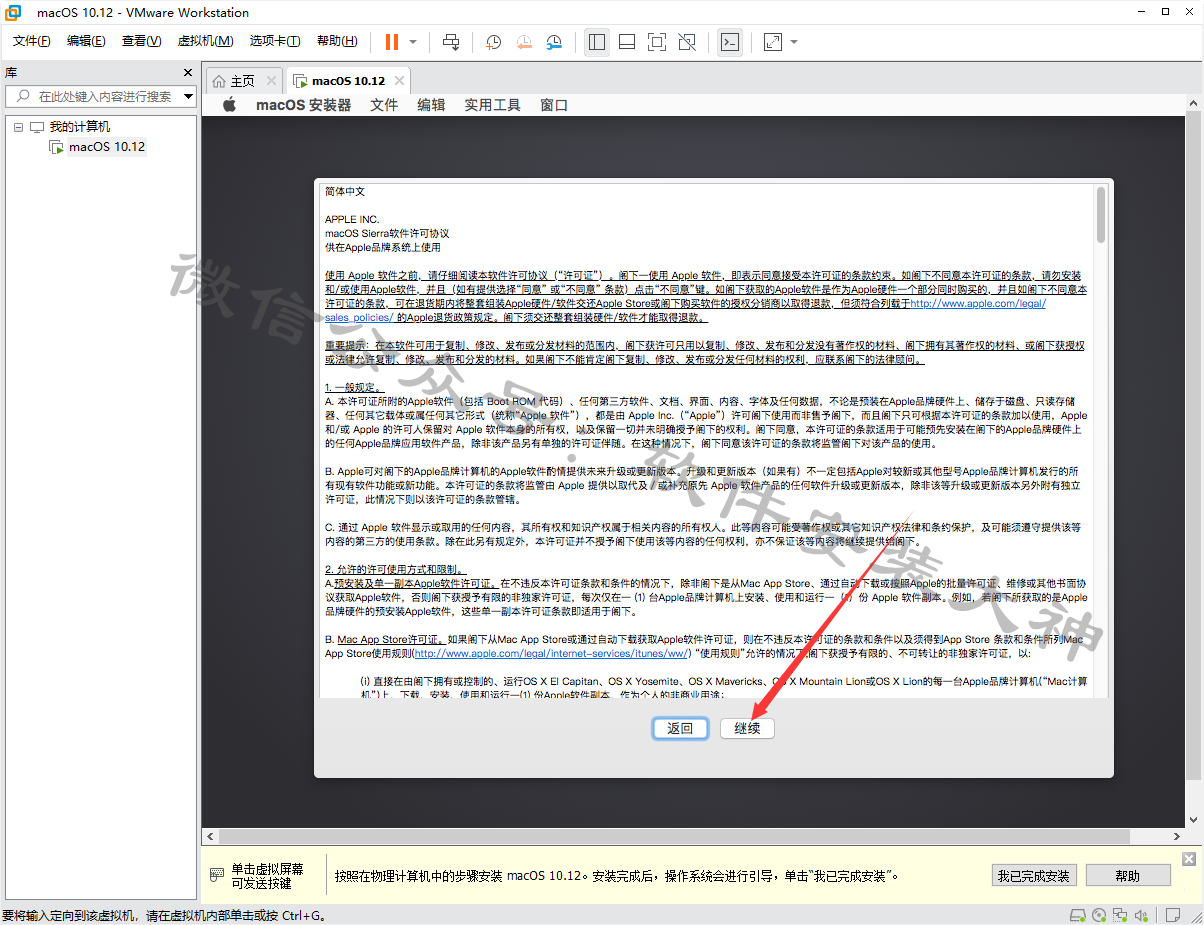Select 我的计算机 in the library tree
Image resolution: width=1204 pixels, height=925 pixels.
coord(80,127)
